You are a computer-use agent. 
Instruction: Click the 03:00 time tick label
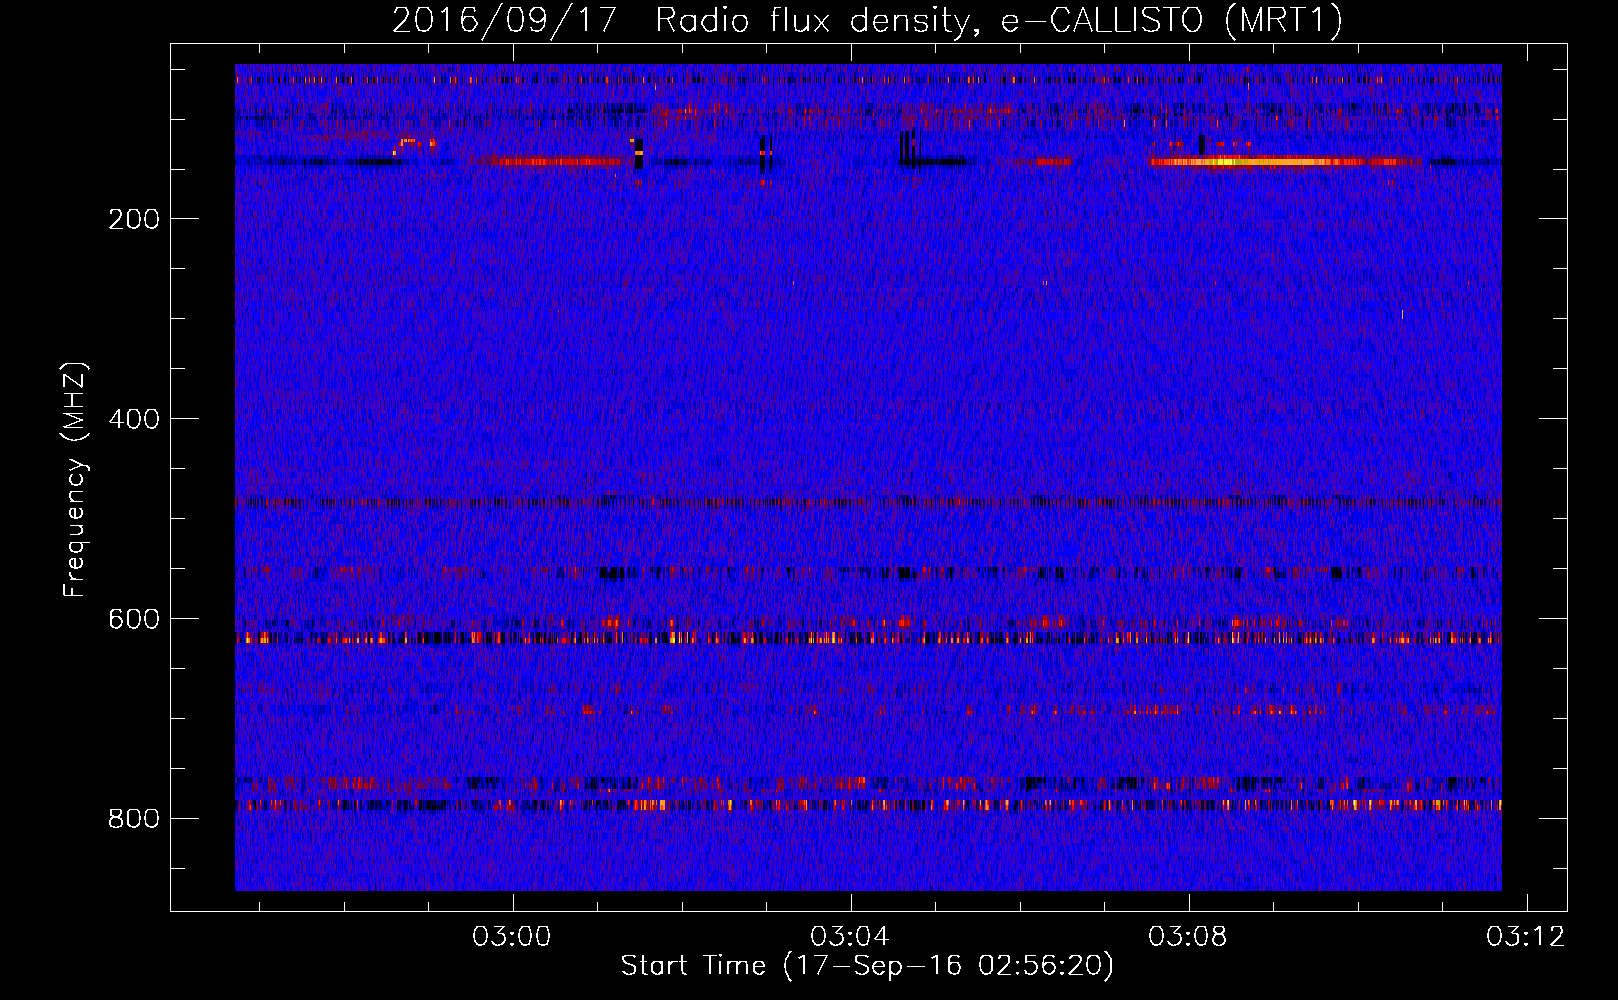tap(512, 937)
